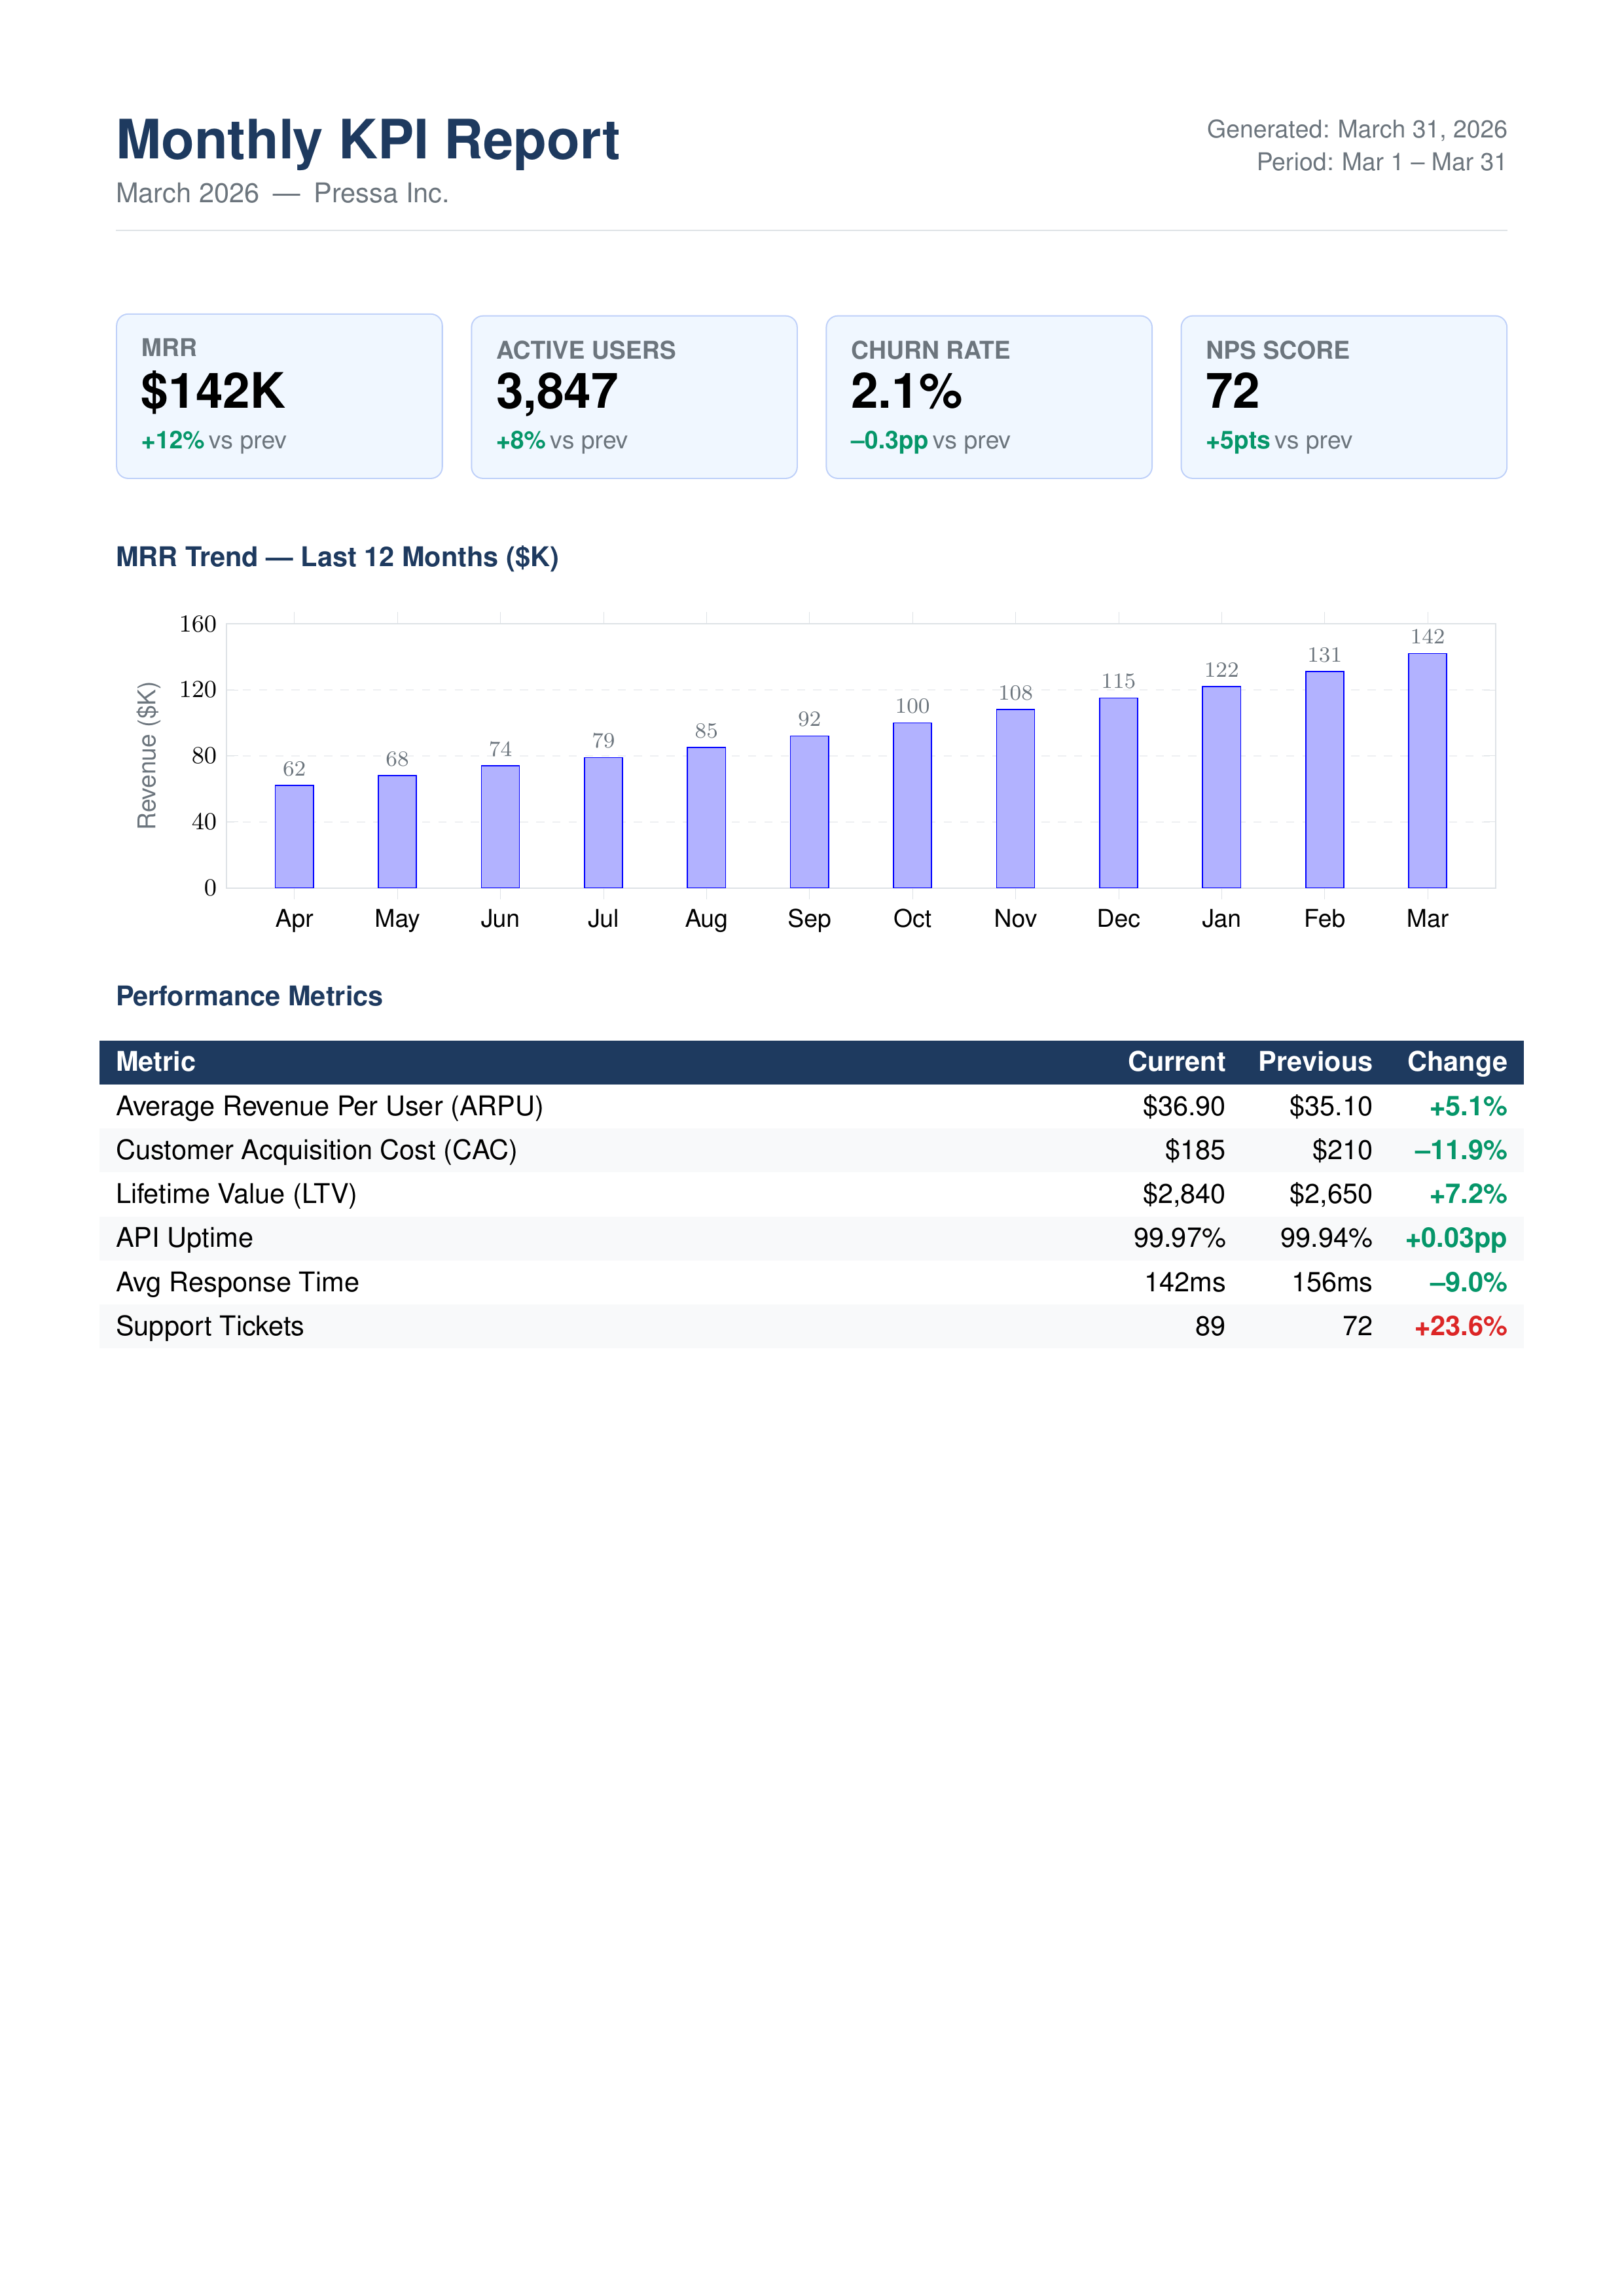Click the response time change –9.0%

click(1467, 1283)
